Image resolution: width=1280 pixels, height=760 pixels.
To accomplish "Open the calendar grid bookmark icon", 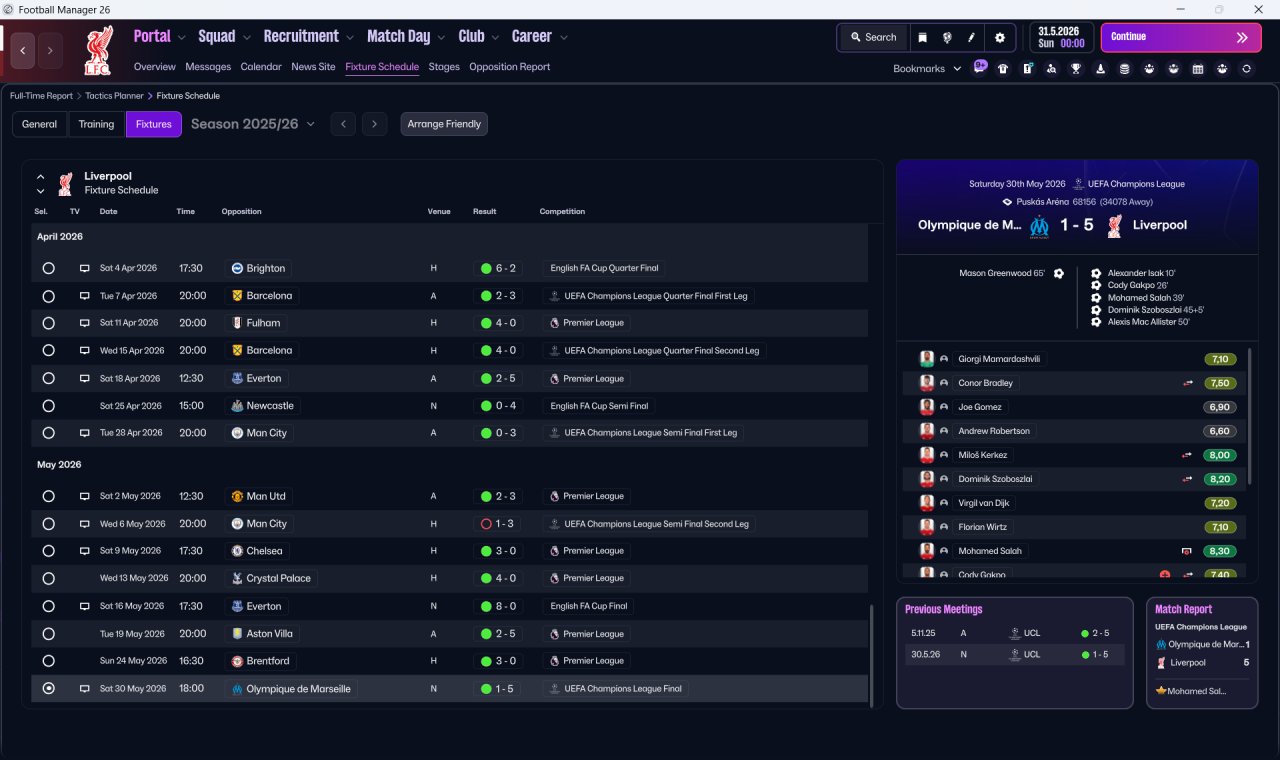I will tap(1198, 69).
